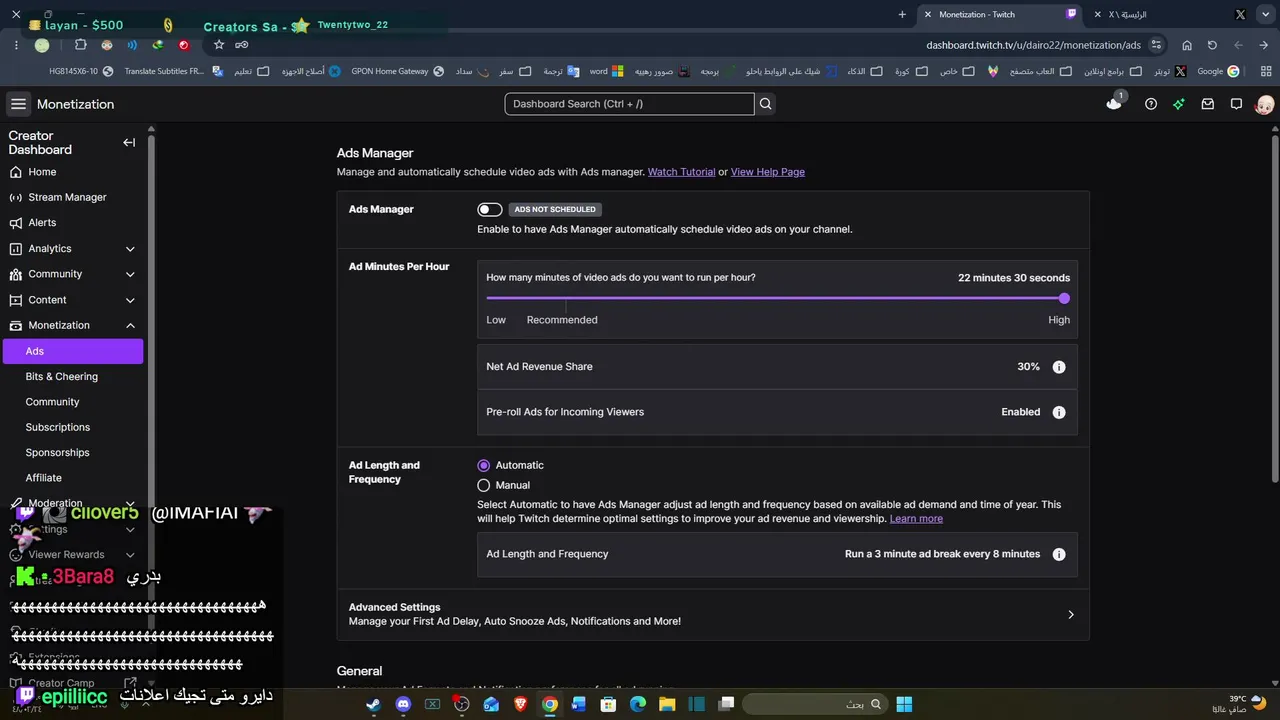Open the View Help Page link
Image resolution: width=1280 pixels, height=720 pixels.
click(x=768, y=172)
